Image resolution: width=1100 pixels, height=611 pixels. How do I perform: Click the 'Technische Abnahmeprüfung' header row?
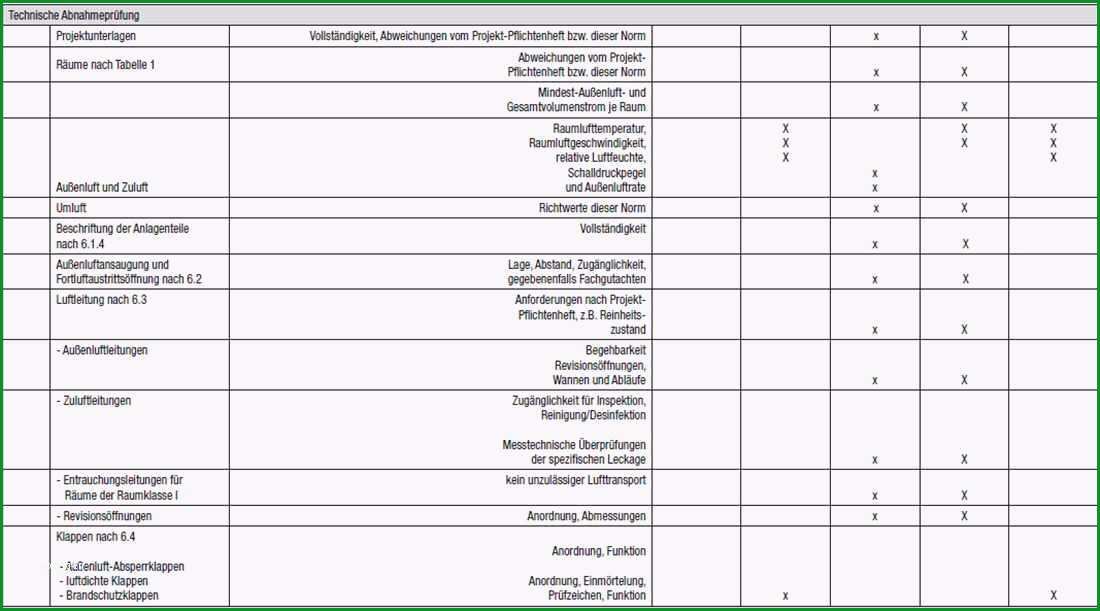coord(550,15)
